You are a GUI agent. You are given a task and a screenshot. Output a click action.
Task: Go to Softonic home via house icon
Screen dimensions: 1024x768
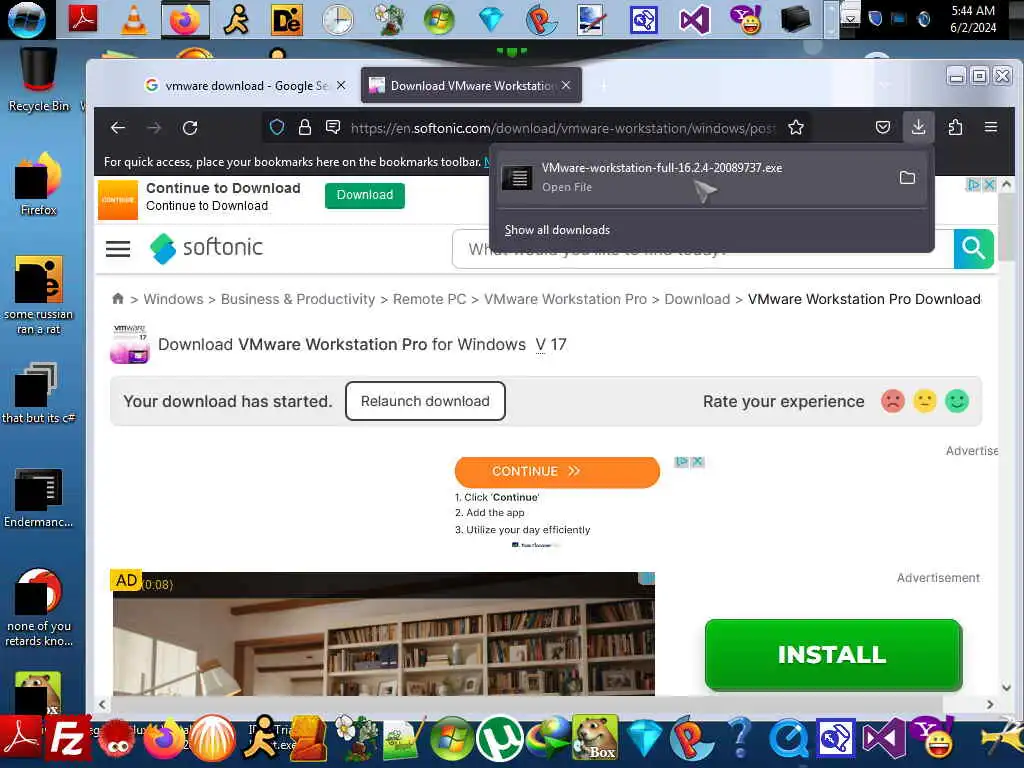(x=118, y=298)
